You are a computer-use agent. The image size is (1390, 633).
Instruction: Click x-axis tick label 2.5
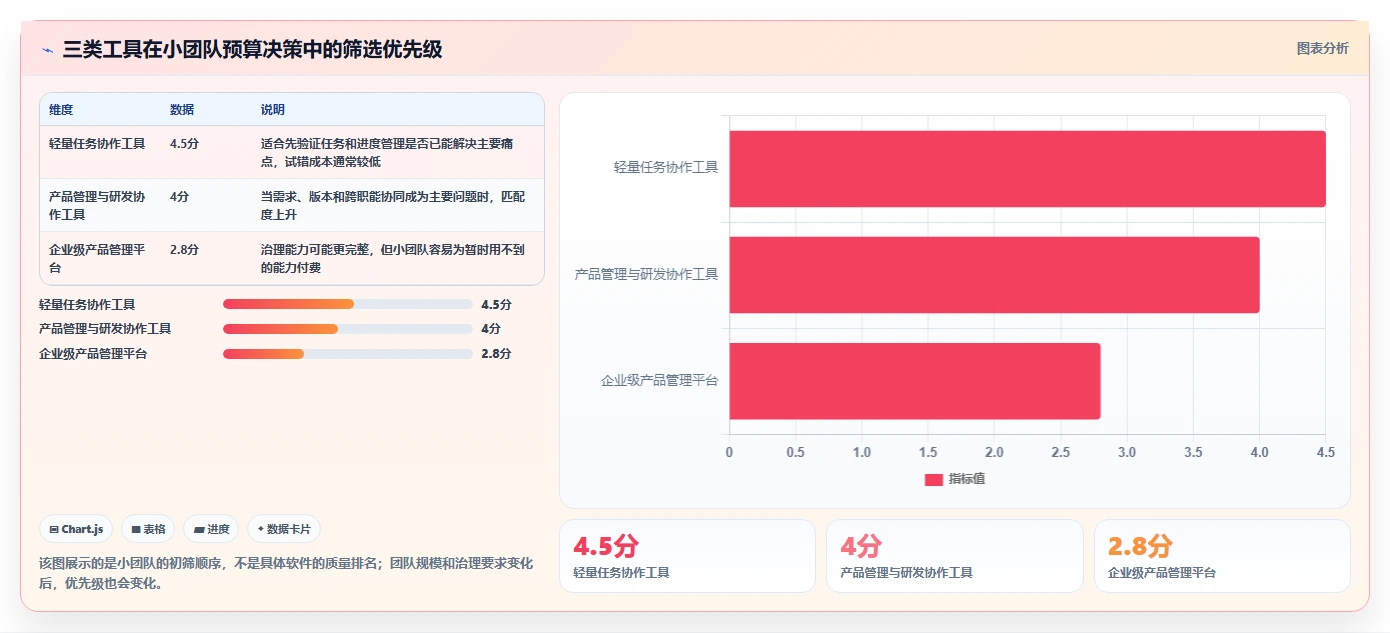point(1061,453)
